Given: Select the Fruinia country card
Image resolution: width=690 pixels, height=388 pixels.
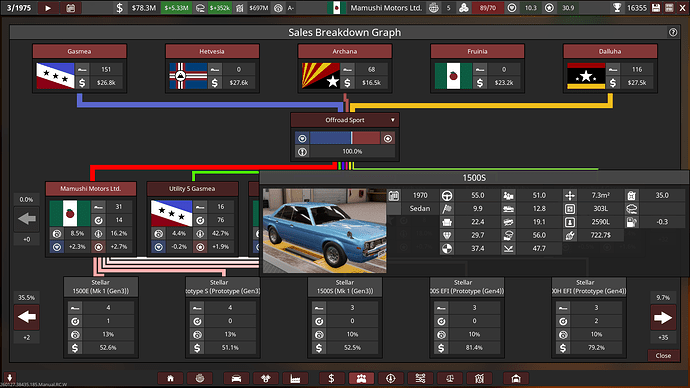Looking at the screenshot, I should [477, 68].
